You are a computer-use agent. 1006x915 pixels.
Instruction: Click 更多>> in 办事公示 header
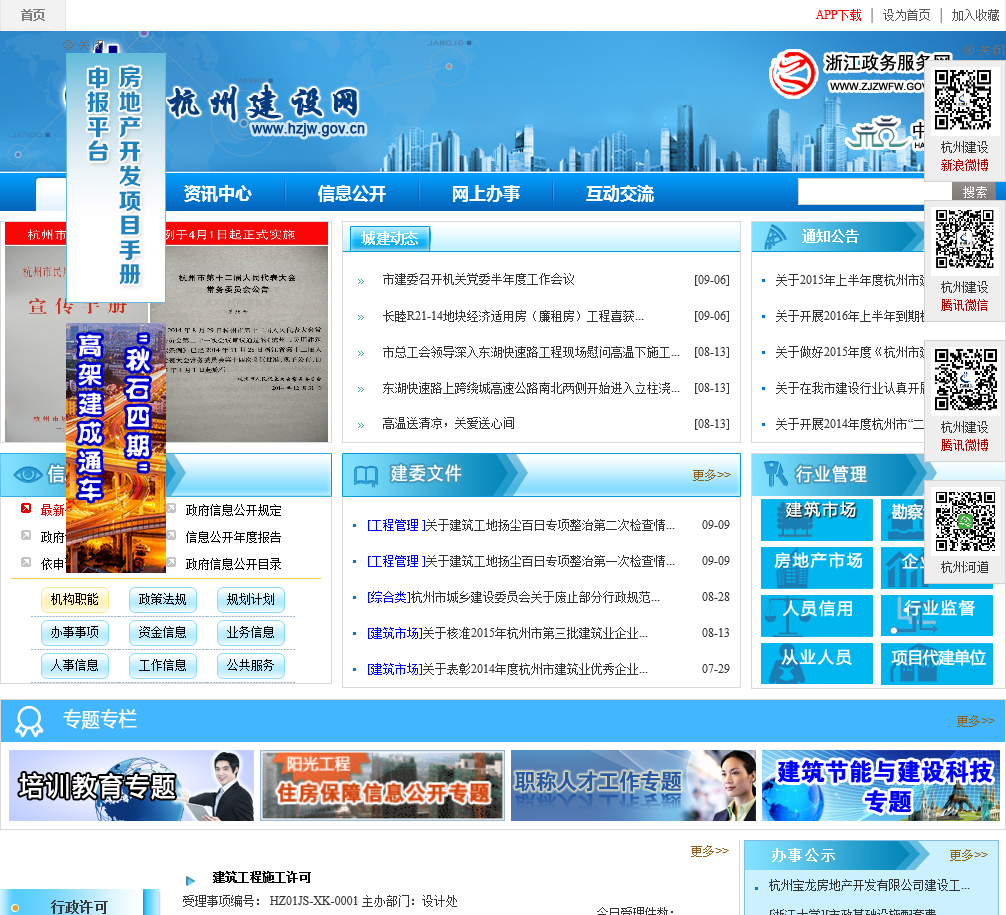[x=968, y=855]
